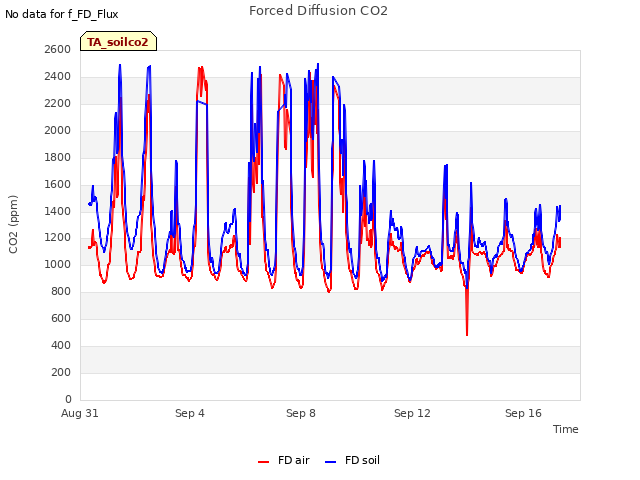Click the blue FD soil legend swatch
Image resolution: width=640 pixels, height=480 pixels.
coord(330,462)
